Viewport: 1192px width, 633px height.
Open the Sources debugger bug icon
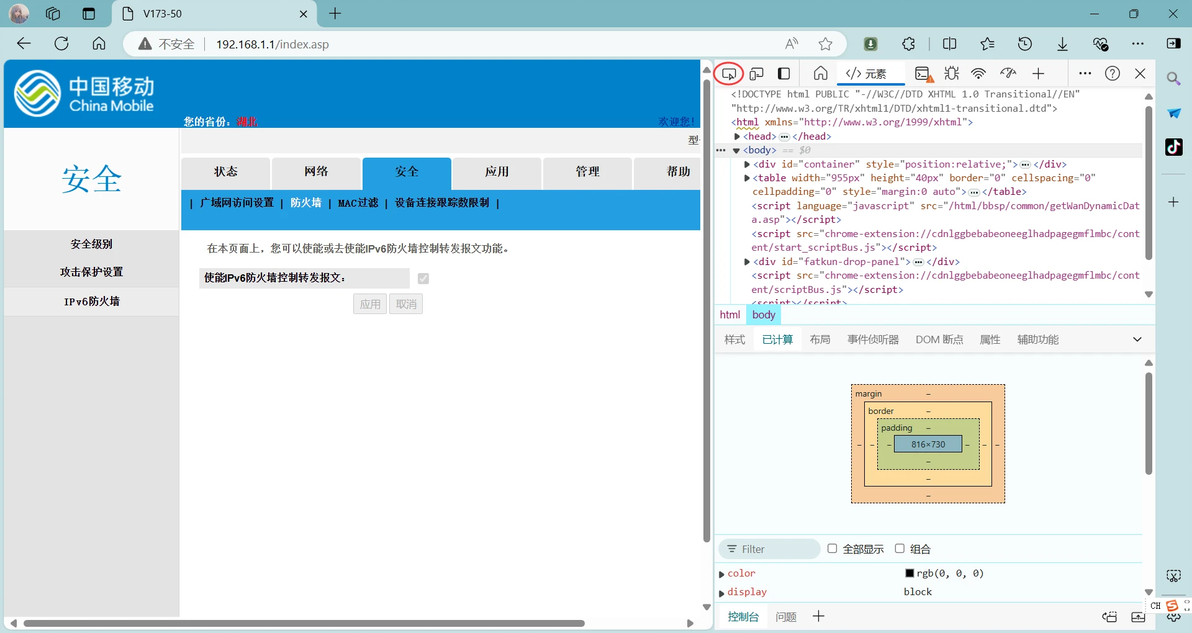coord(951,74)
